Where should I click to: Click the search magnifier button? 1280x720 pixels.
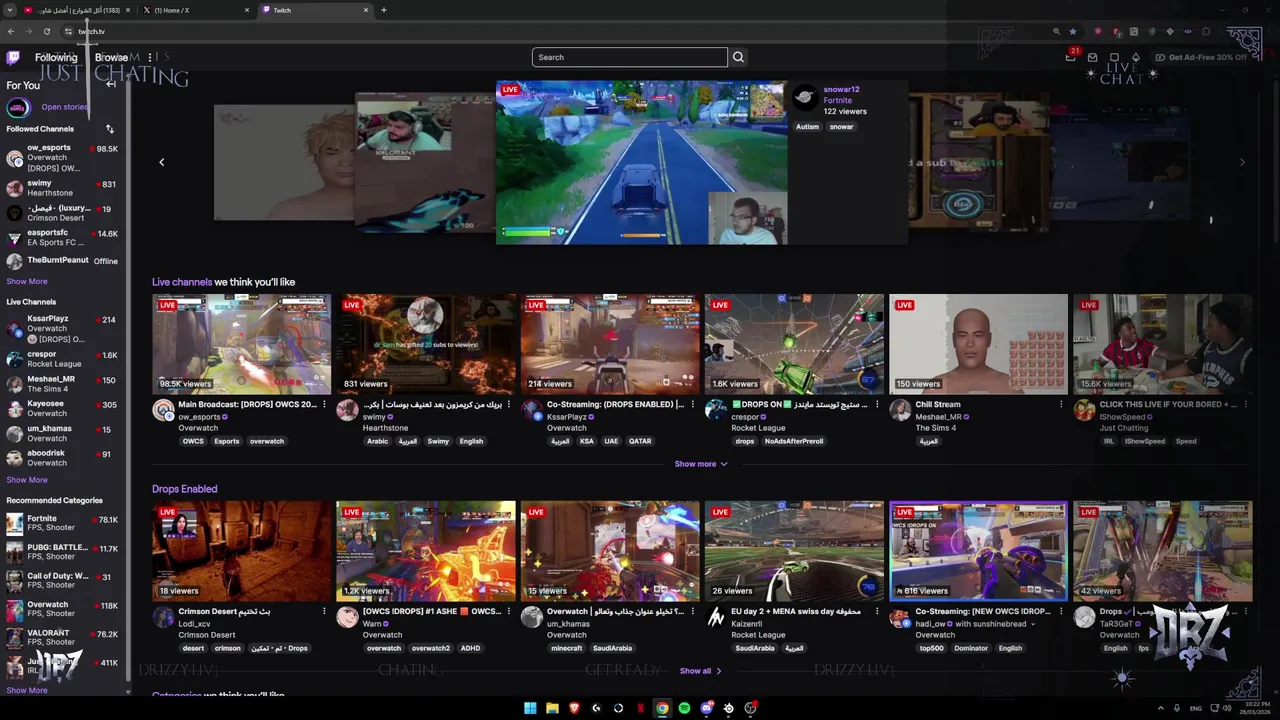[738, 57]
